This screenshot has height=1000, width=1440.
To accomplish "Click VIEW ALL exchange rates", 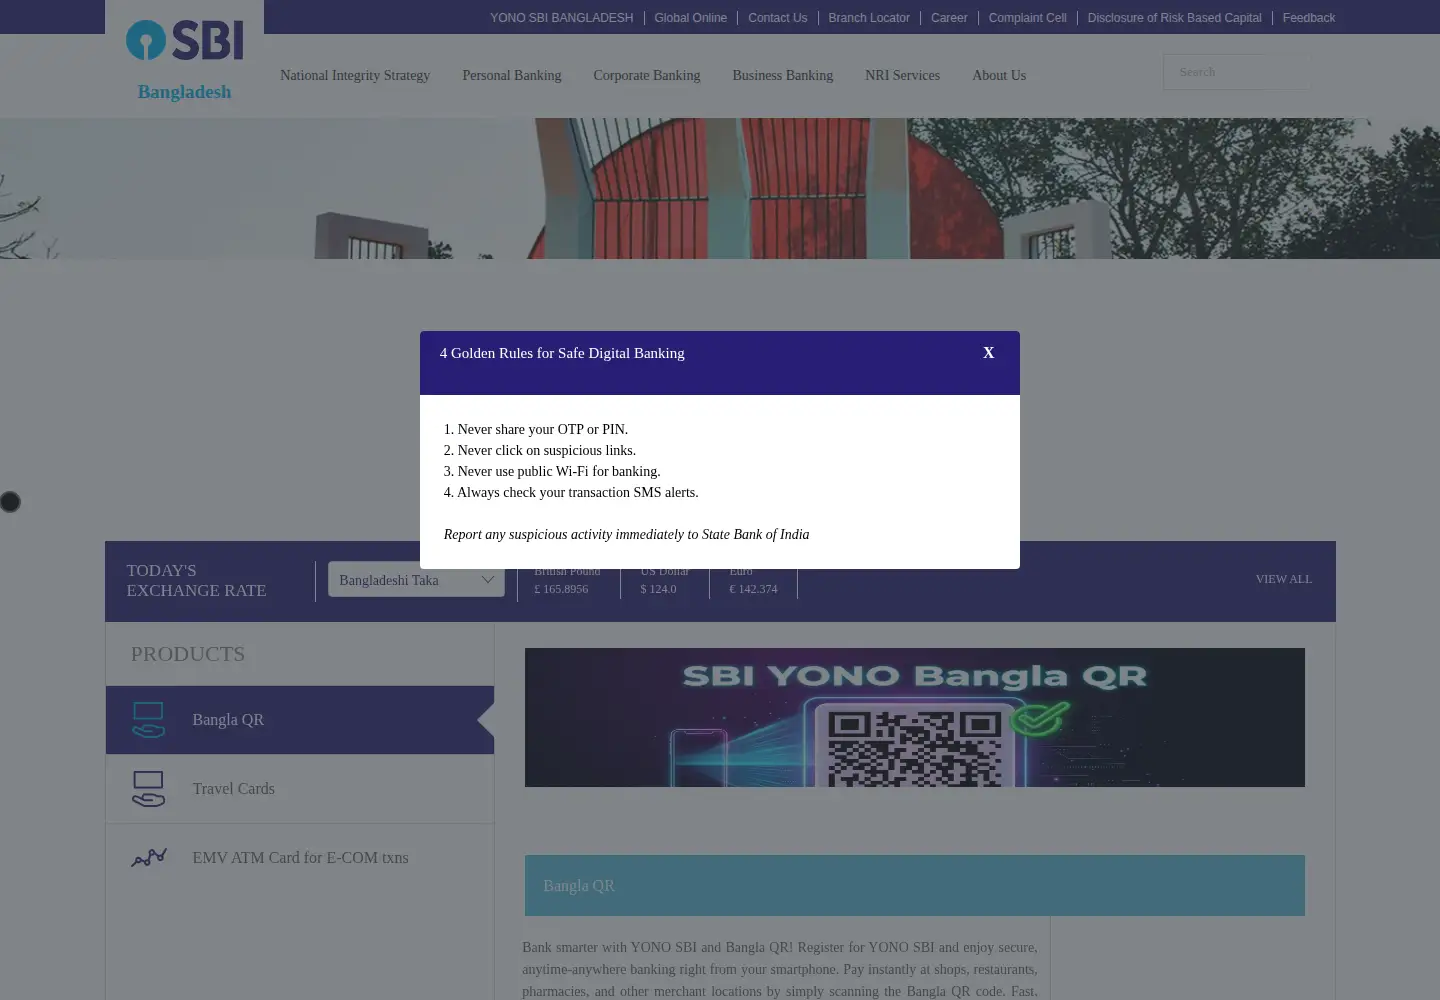I will click(1283, 579).
